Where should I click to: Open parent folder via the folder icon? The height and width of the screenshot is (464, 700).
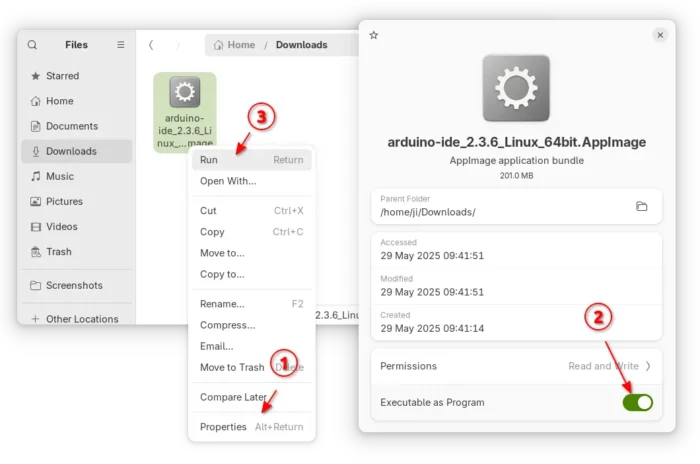click(x=642, y=206)
